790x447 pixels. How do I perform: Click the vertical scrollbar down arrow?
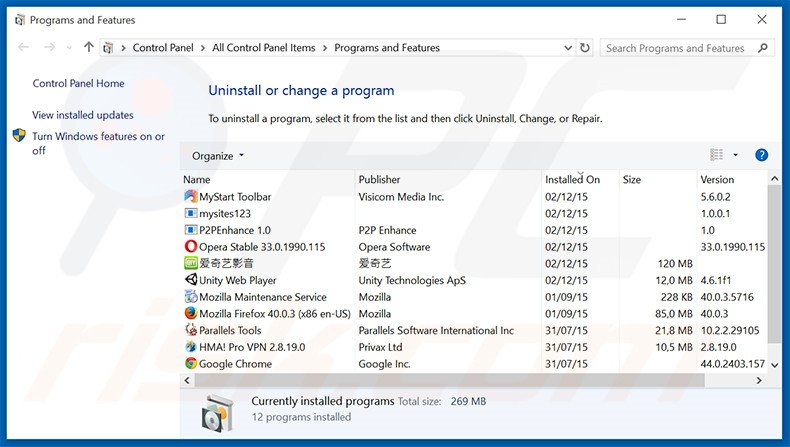pos(774,365)
